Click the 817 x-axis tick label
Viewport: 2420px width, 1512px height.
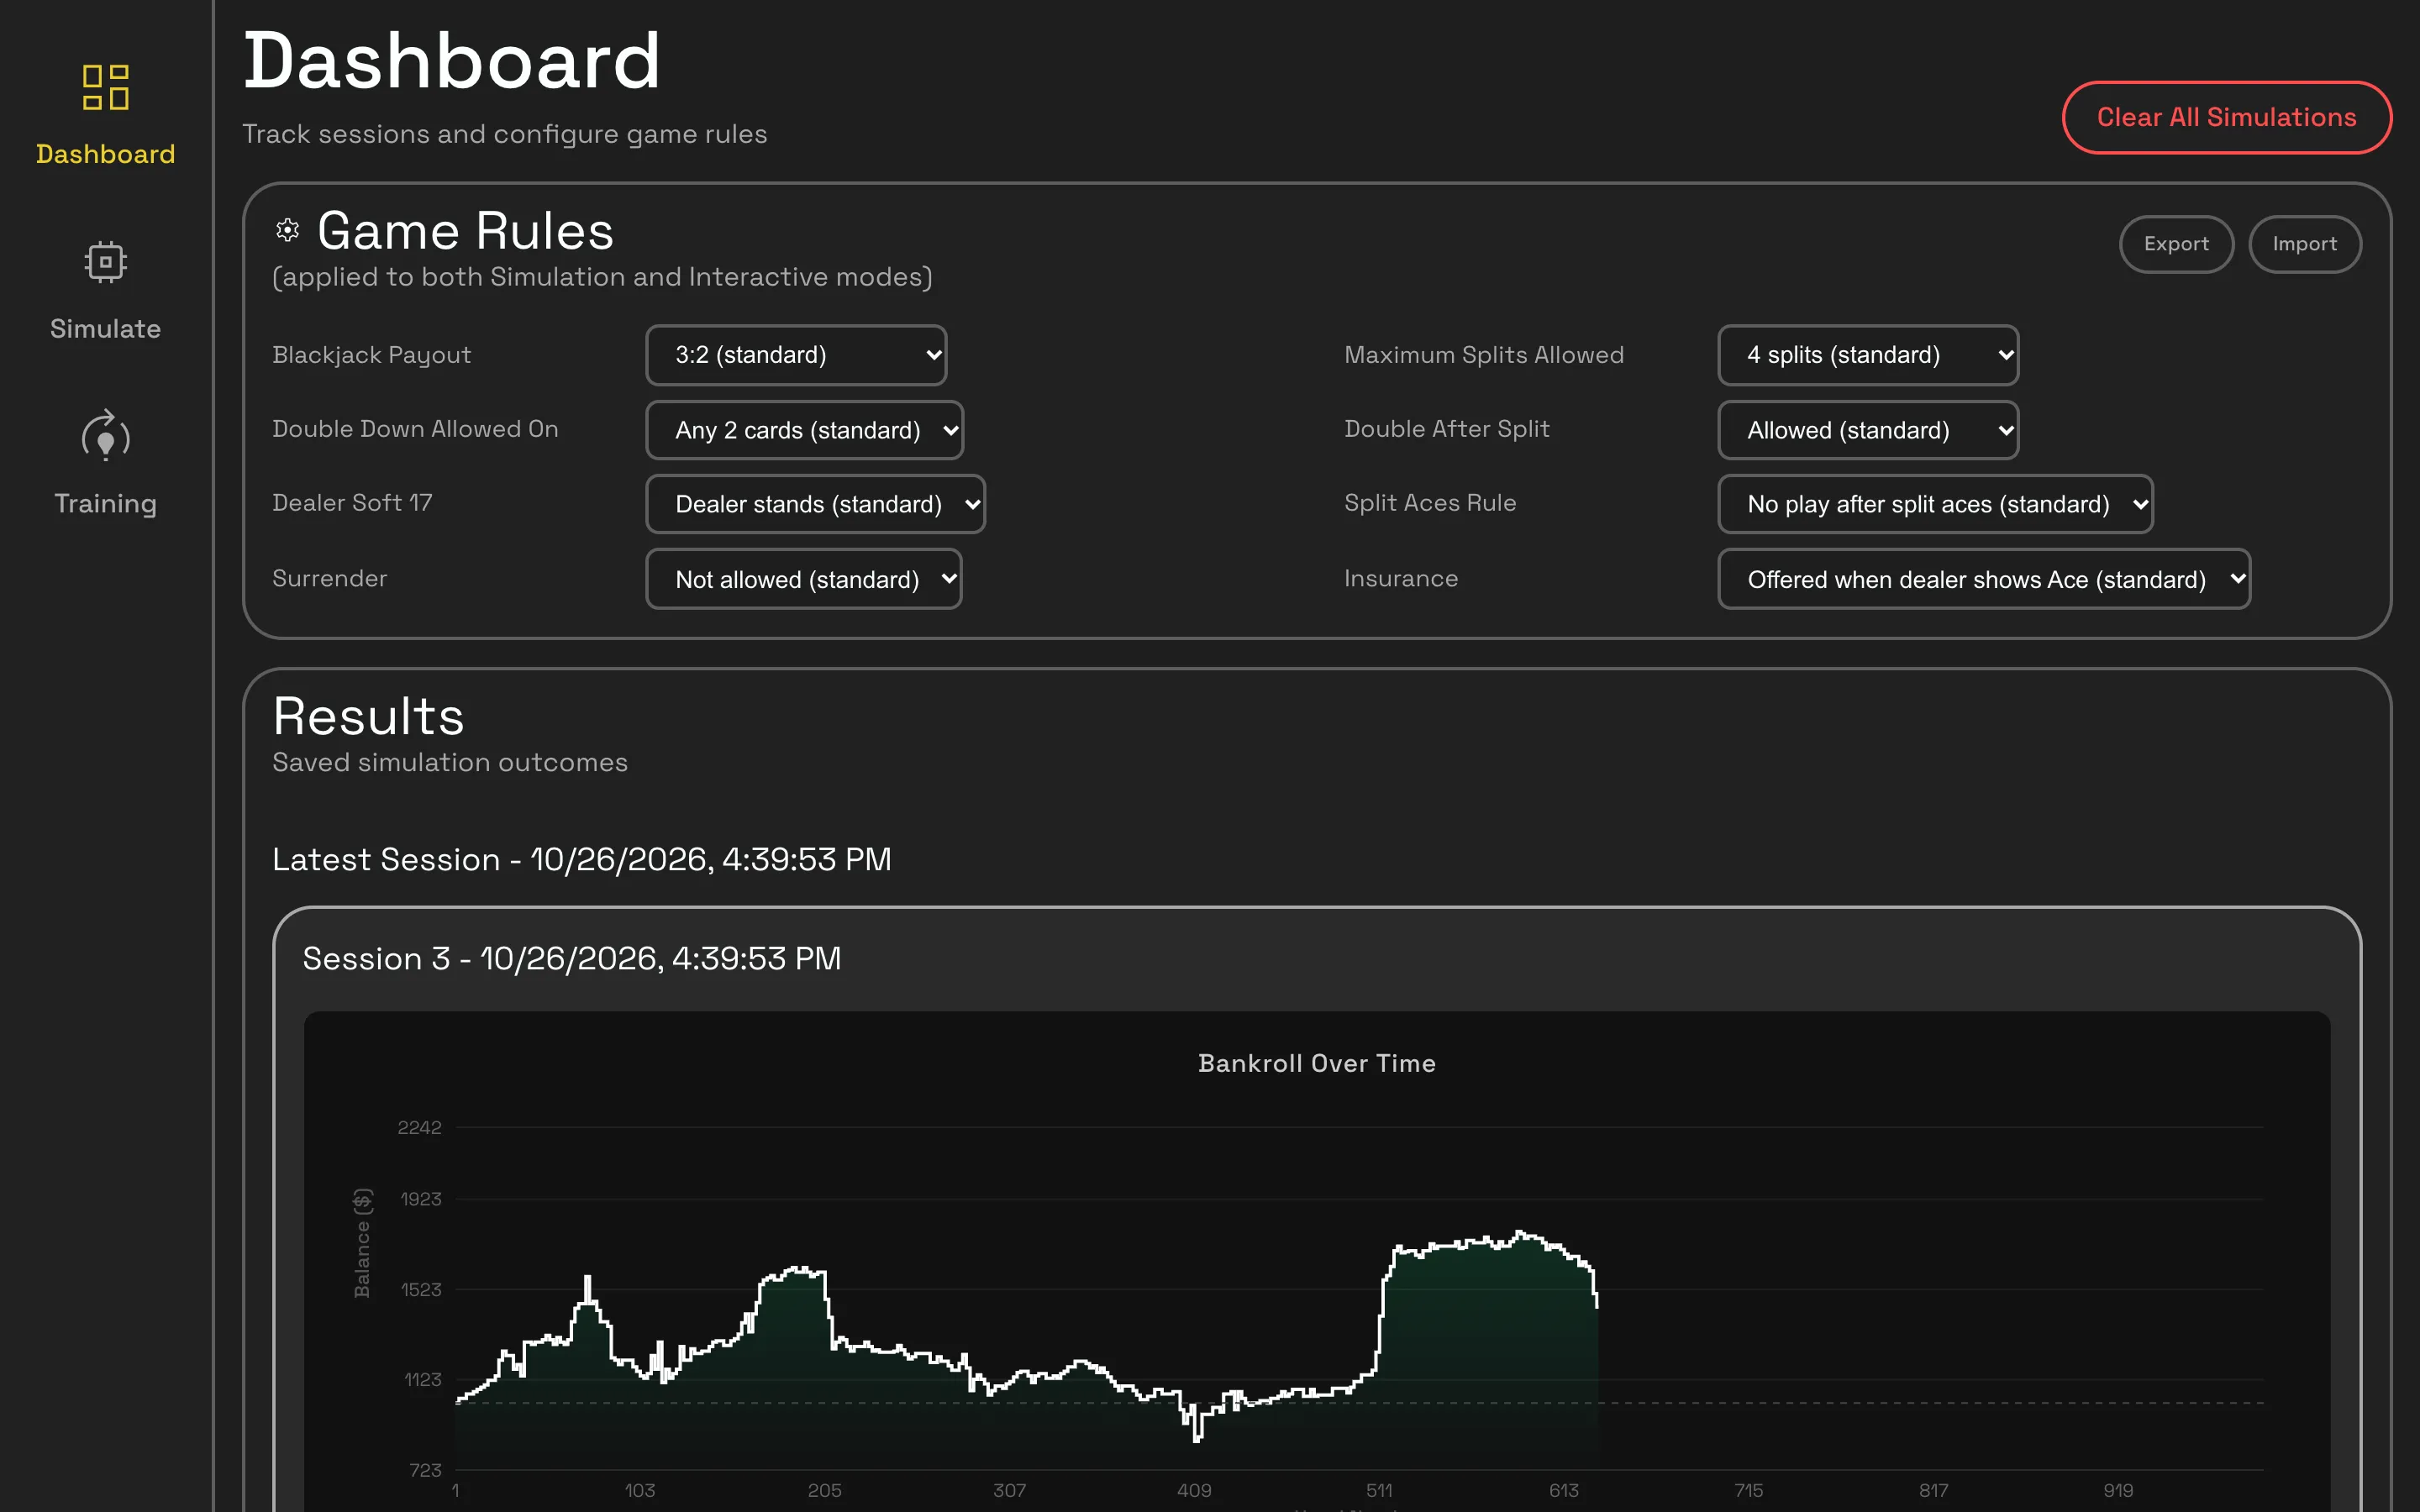[x=1934, y=1490]
